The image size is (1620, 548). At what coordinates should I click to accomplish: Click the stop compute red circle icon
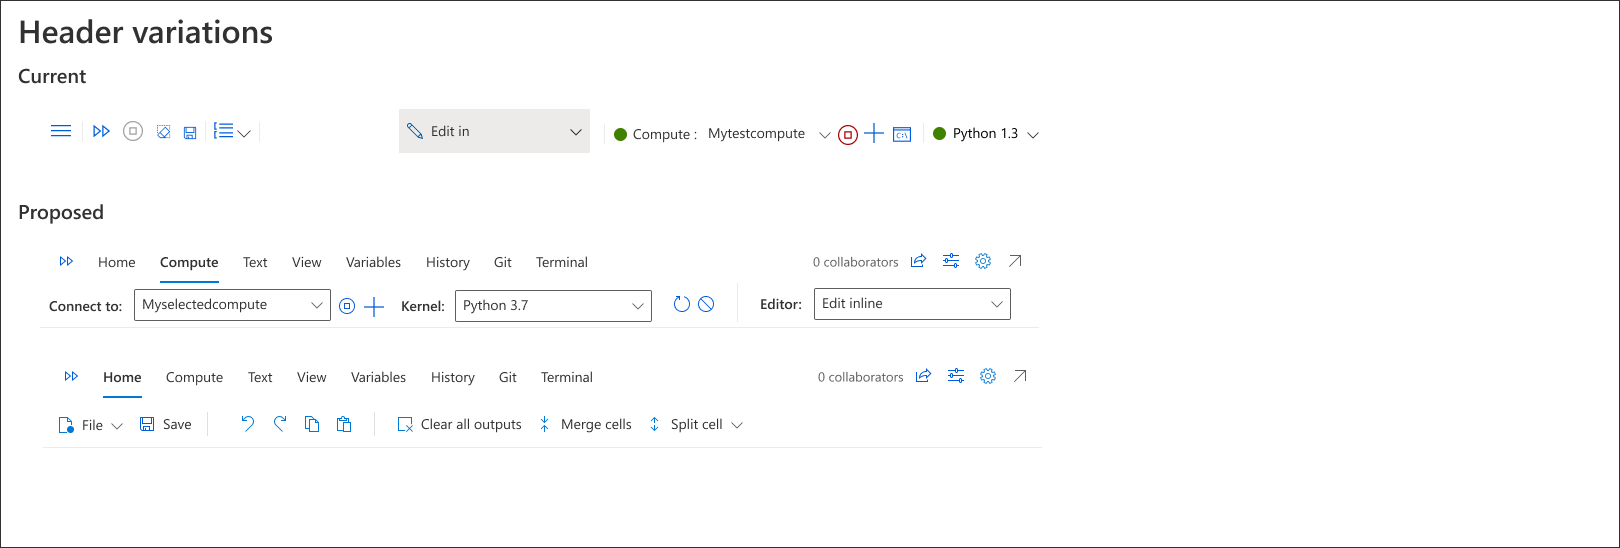tap(848, 134)
